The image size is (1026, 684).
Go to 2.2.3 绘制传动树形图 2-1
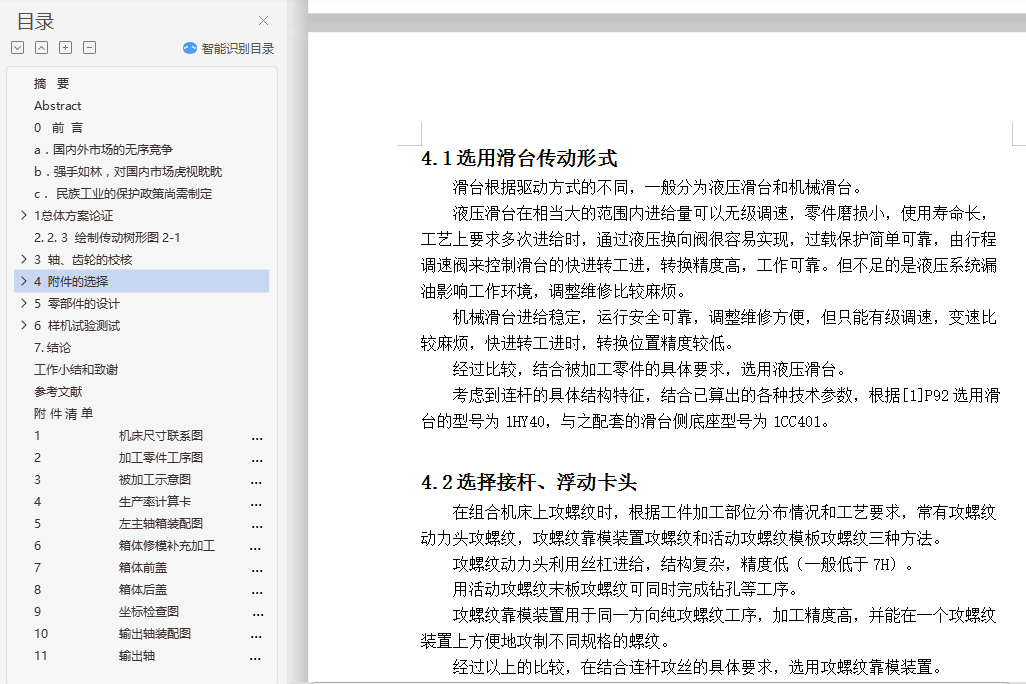point(107,238)
